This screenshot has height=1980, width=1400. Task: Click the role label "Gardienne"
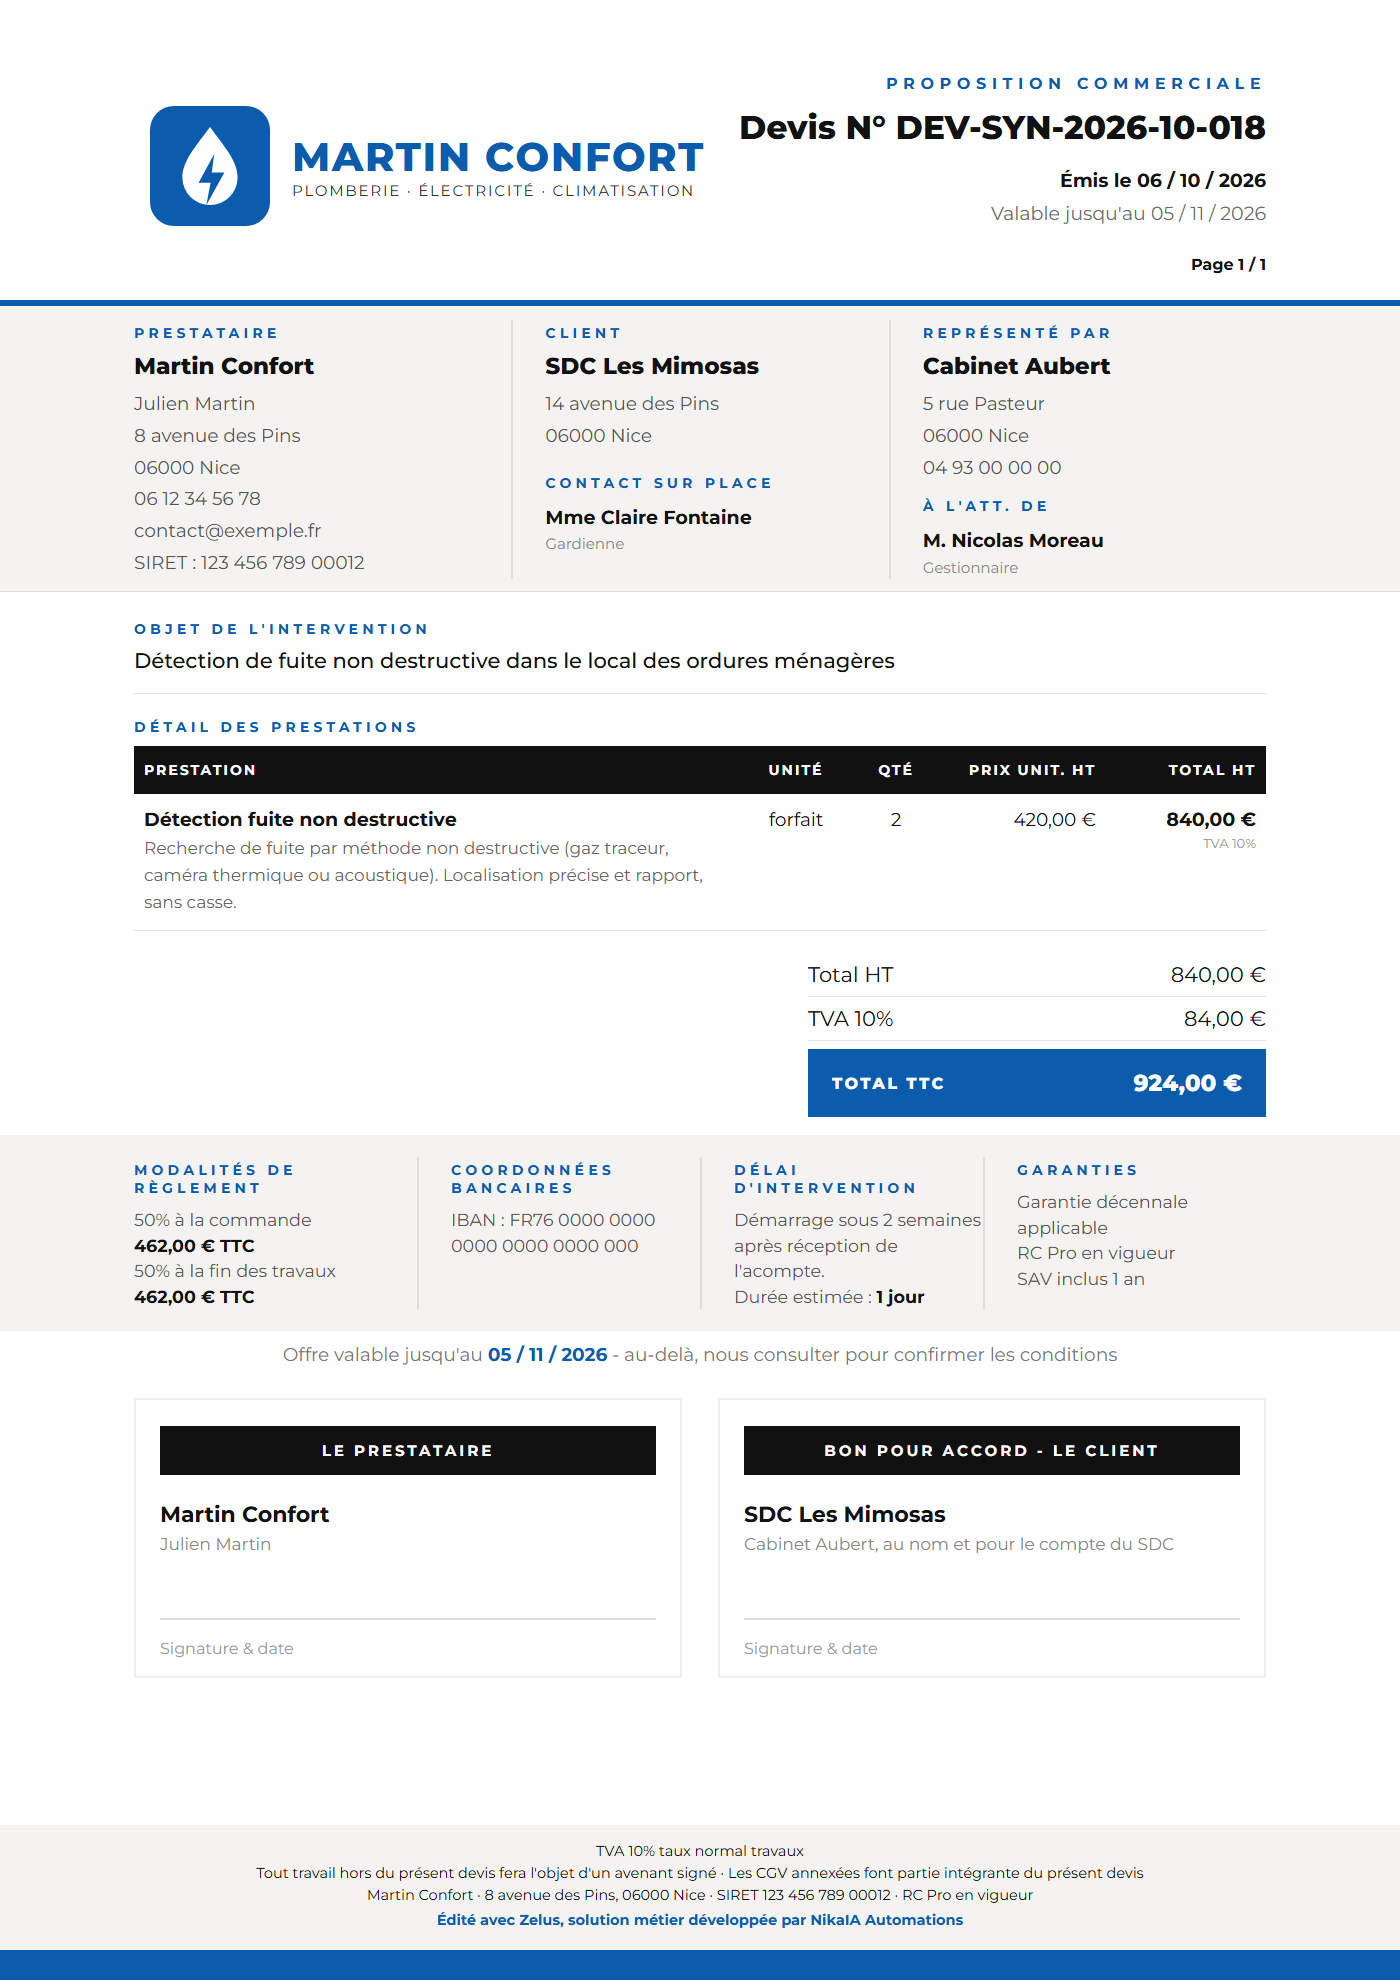(584, 544)
